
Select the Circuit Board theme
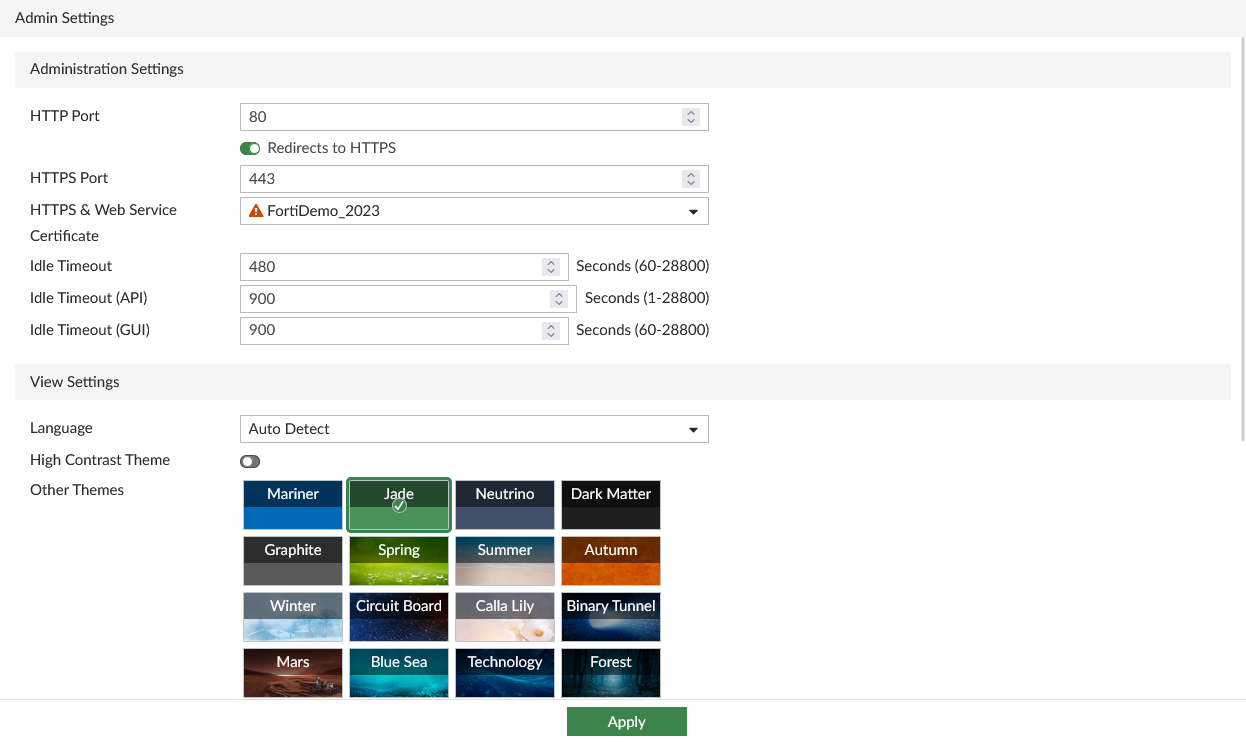tap(399, 616)
